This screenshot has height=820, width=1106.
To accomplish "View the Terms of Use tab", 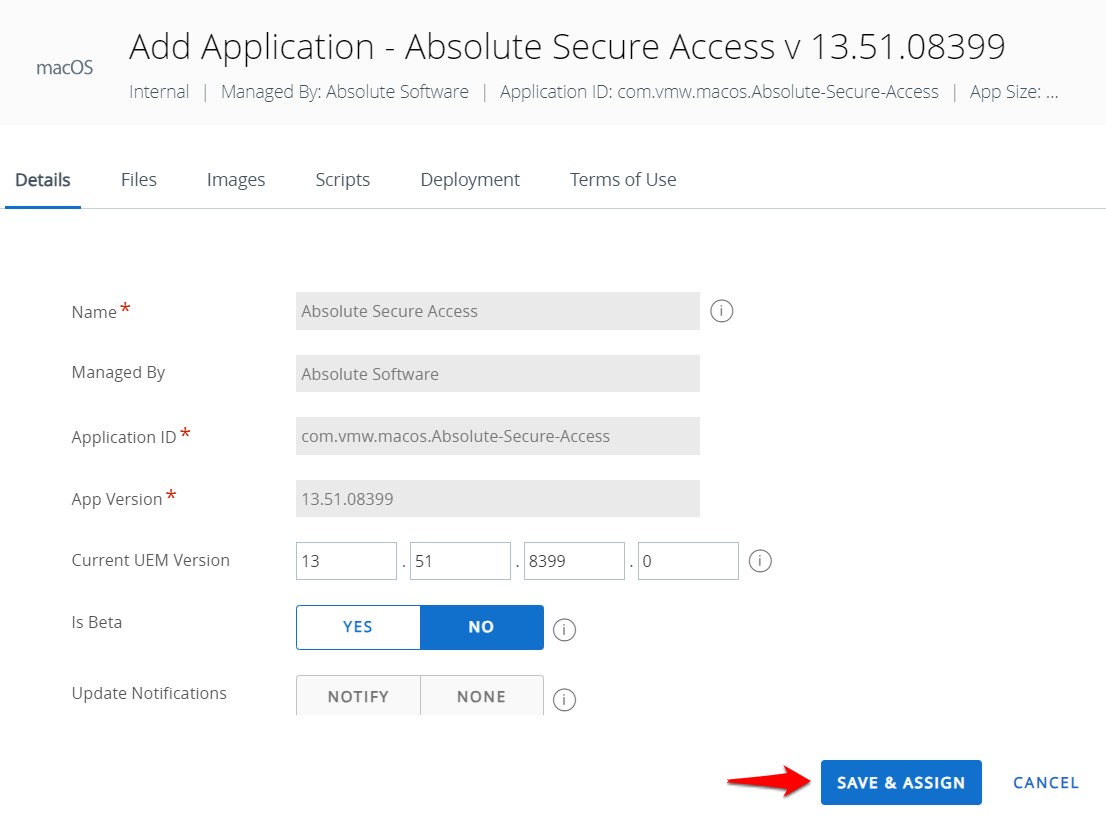I will pos(623,180).
